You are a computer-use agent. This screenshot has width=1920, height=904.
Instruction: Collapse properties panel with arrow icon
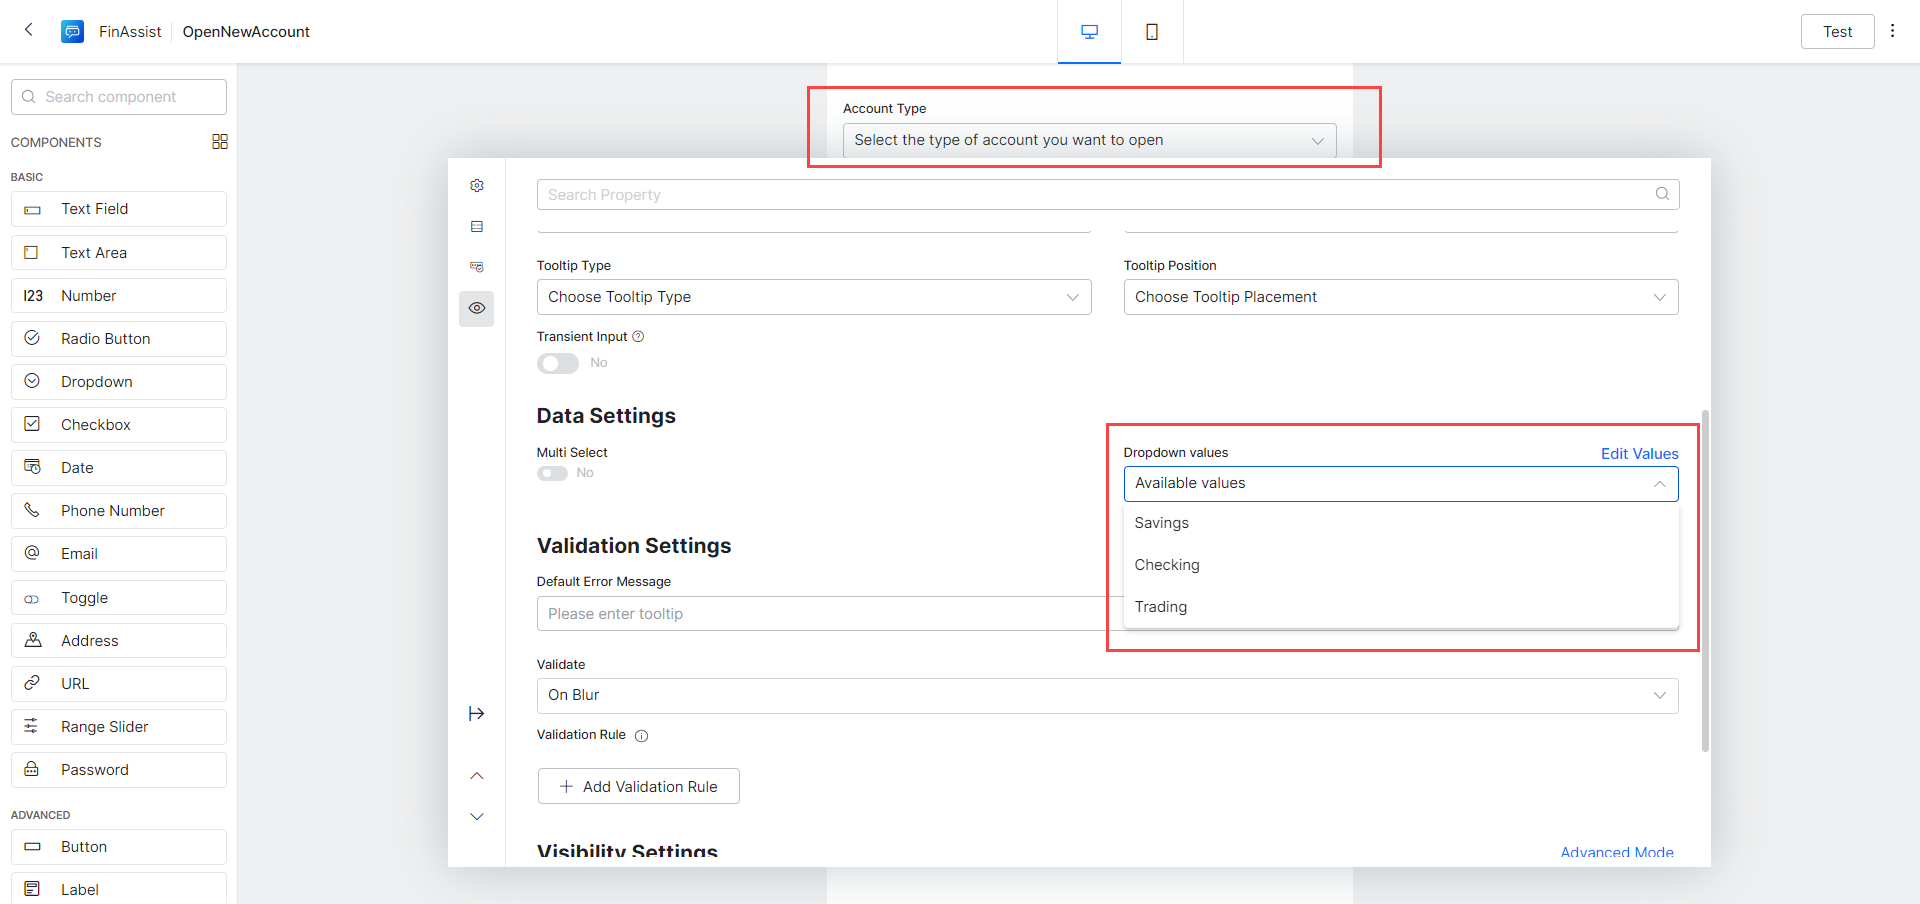[x=477, y=713]
